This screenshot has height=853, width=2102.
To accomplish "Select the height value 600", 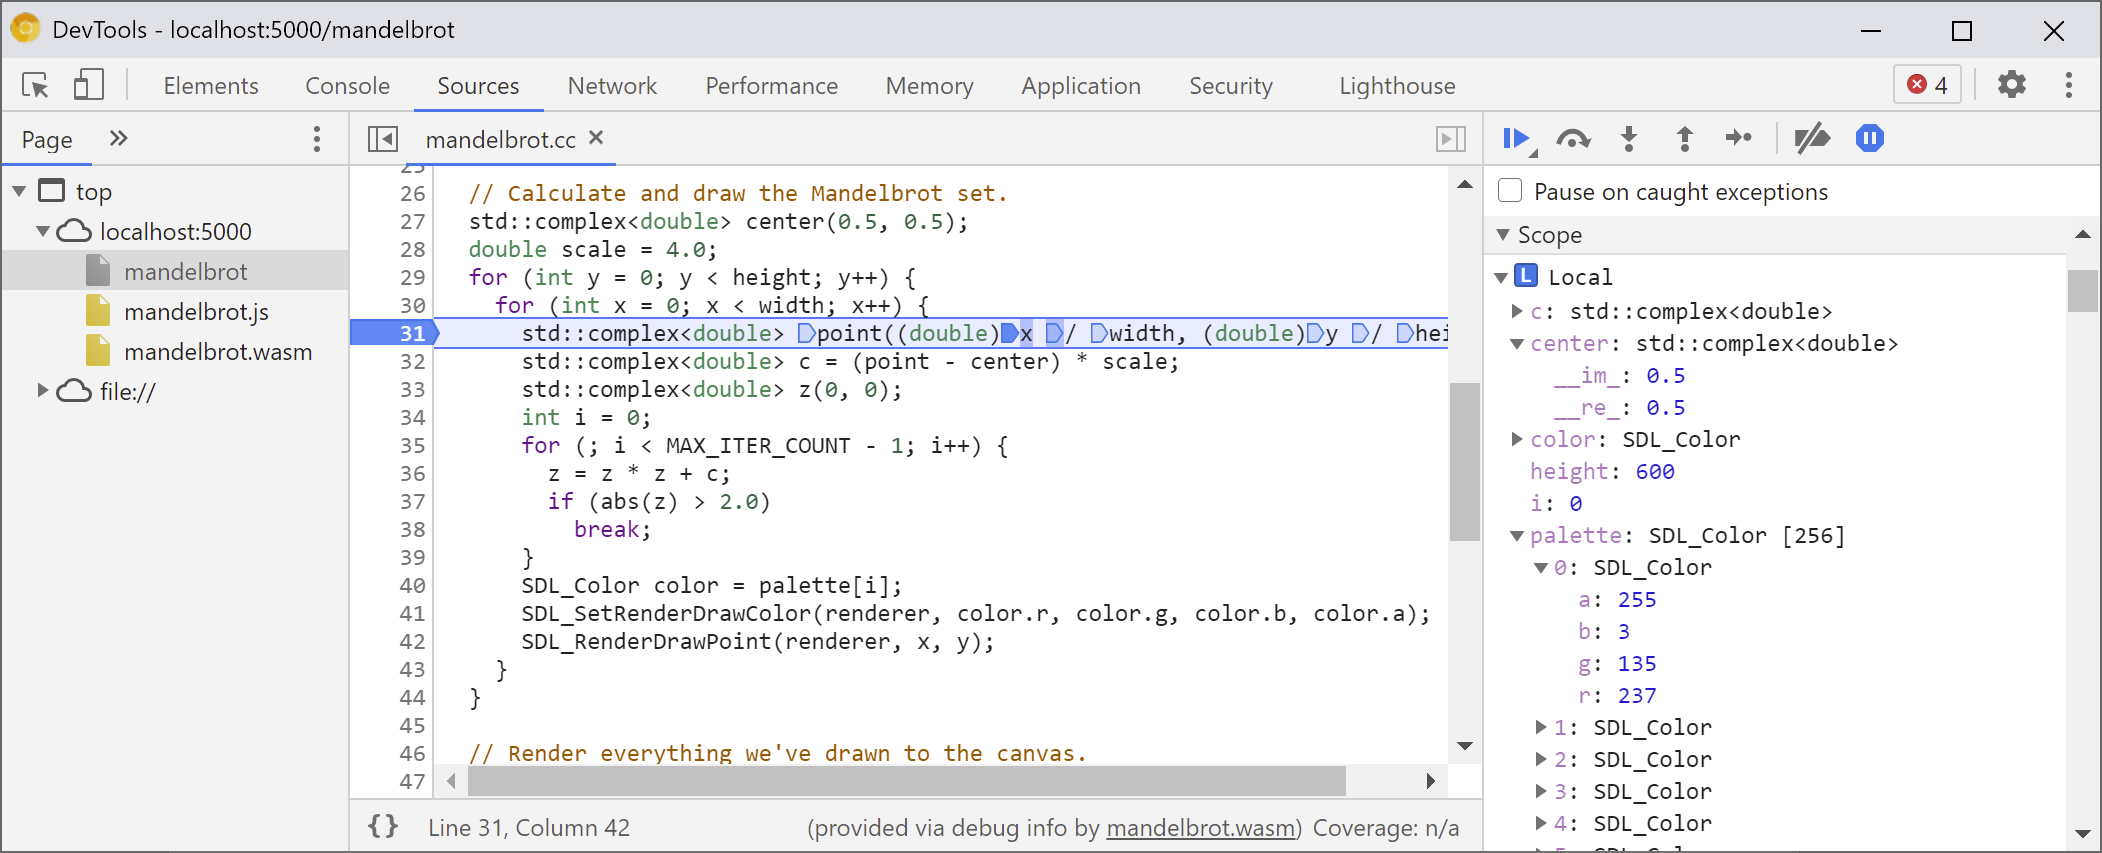I will pos(1655,471).
